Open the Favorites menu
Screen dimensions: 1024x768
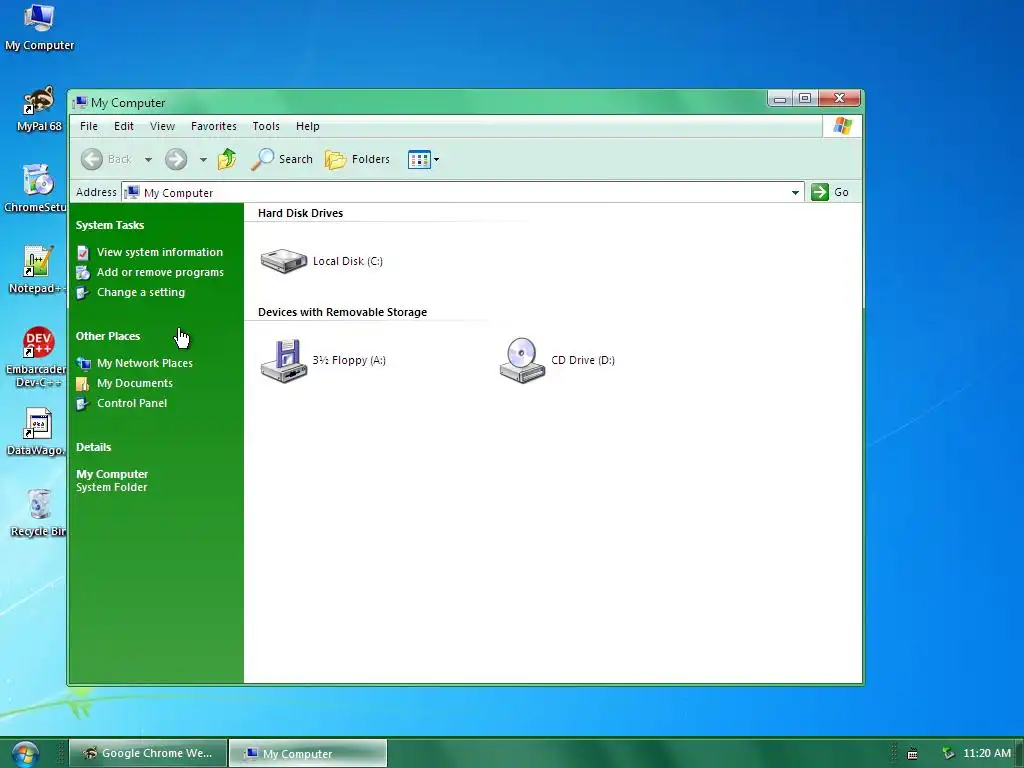(214, 126)
